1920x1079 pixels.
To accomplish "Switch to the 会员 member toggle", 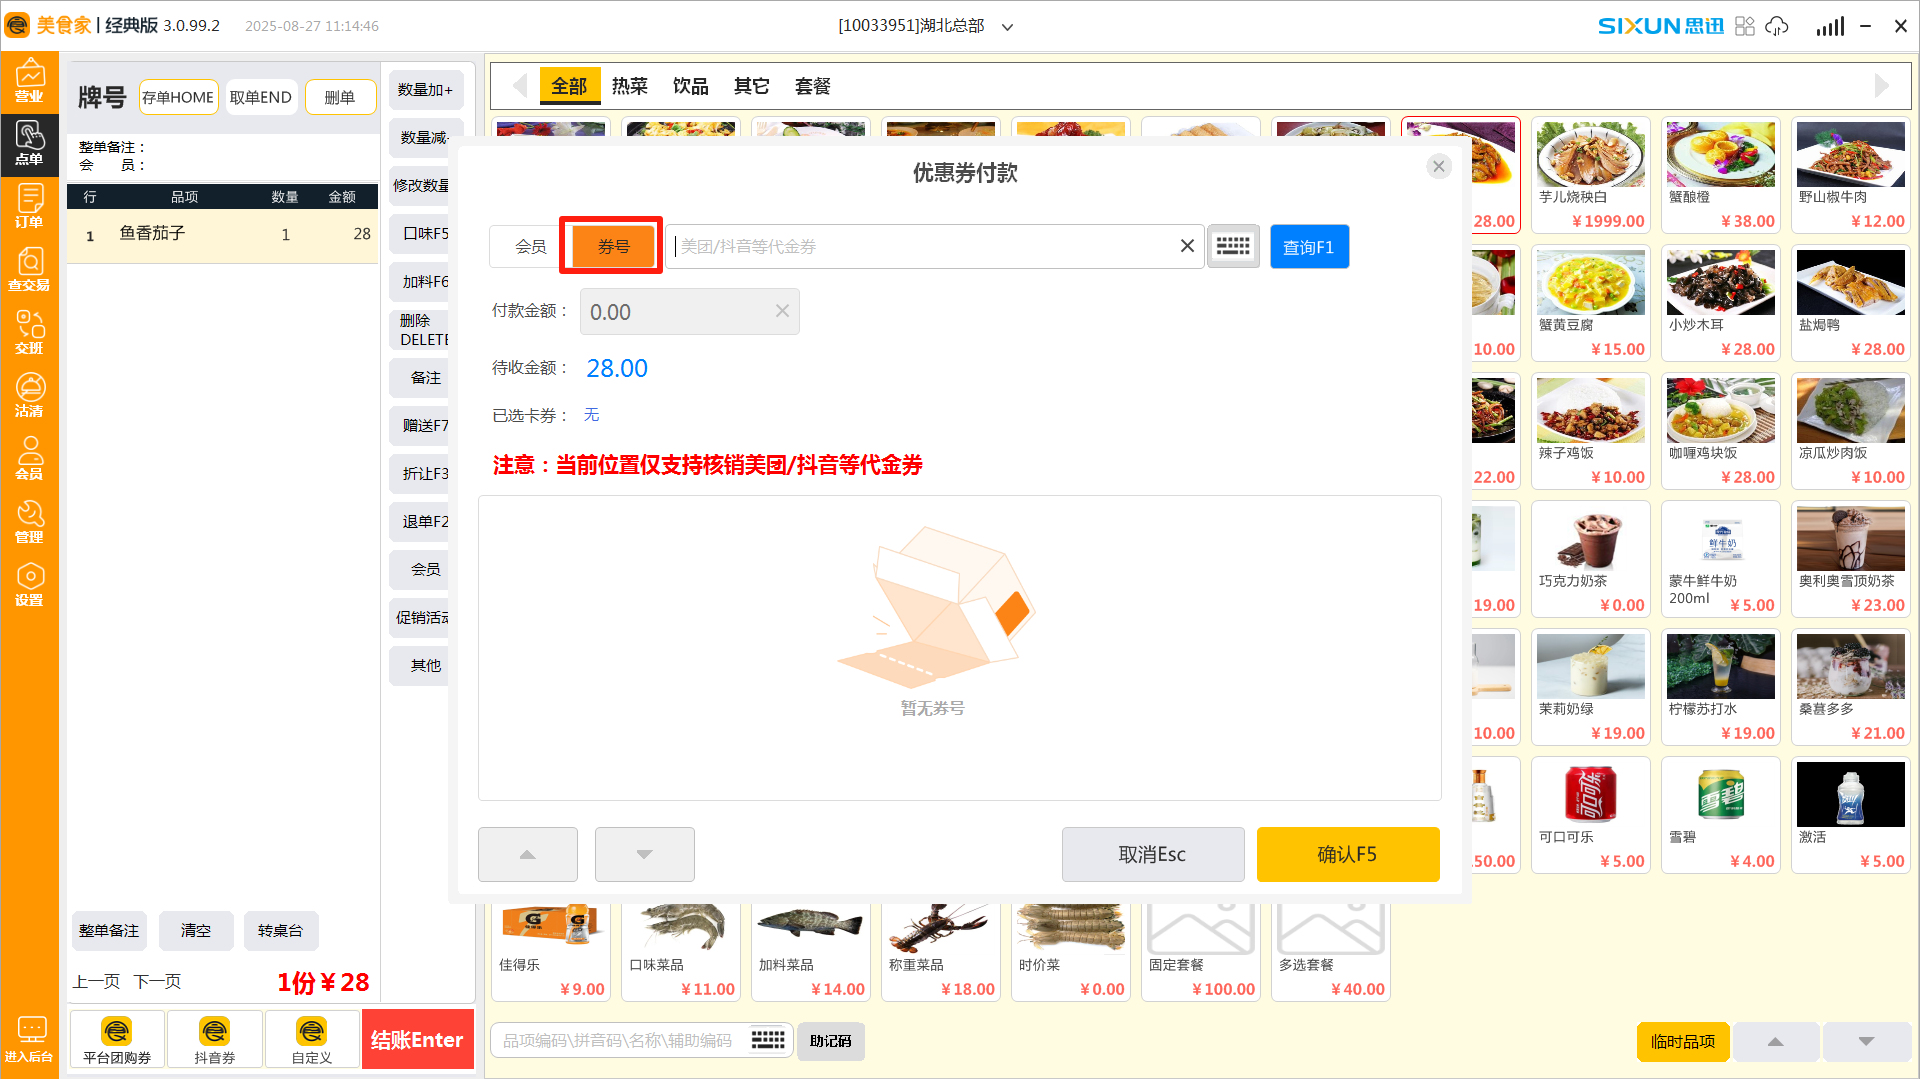I will pos(530,247).
